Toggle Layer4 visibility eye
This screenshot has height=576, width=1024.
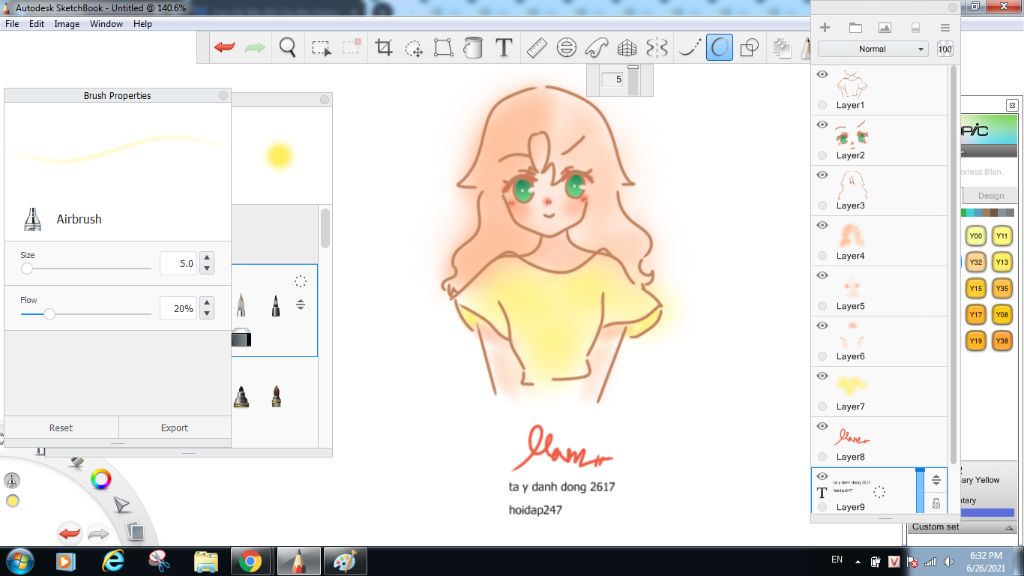coord(822,225)
